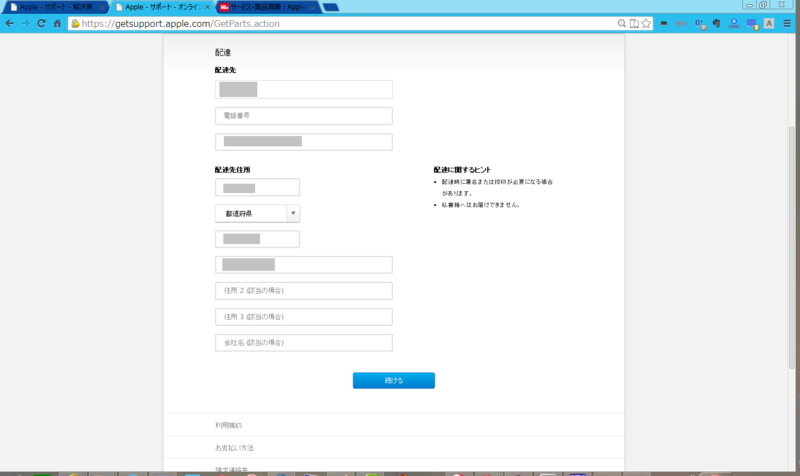The image size is (800, 476).
Task: Open the Hatena Bookmark B! extension
Action: pyautogui.click(x=700, y=24)
